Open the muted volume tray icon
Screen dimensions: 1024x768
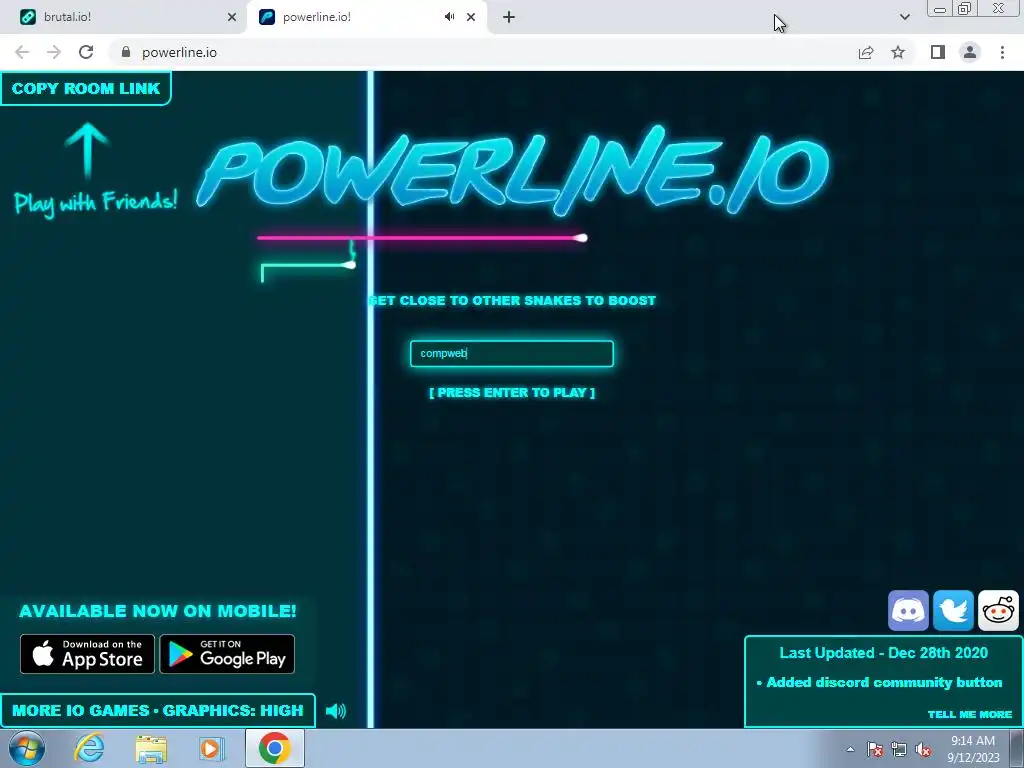[923, 749]
